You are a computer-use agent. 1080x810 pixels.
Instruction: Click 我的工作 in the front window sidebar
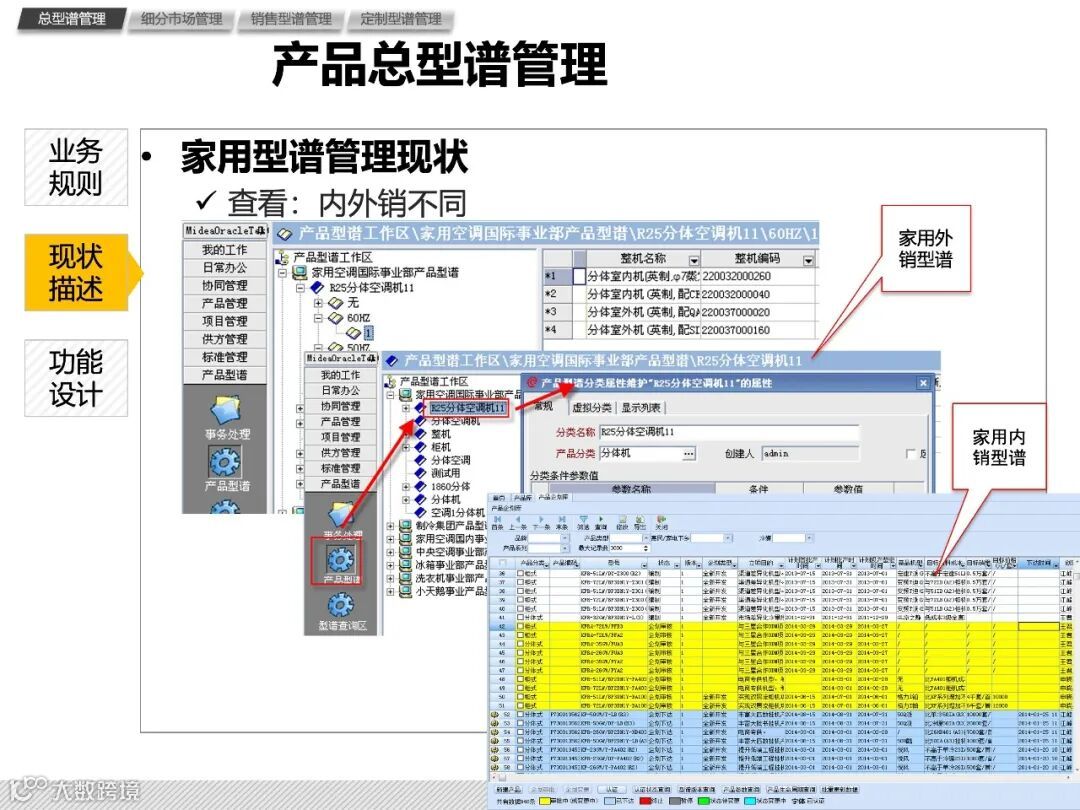coord(340,375)
